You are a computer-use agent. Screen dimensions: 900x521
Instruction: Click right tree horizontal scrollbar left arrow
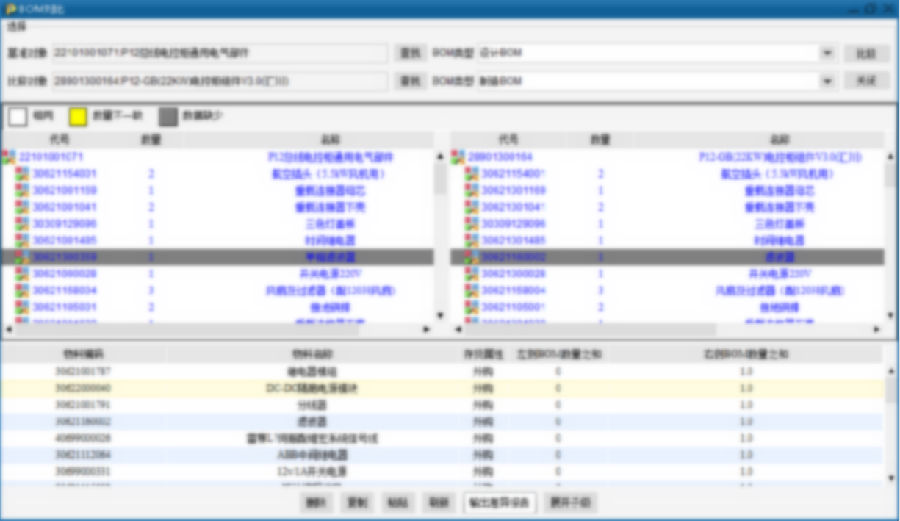tap(458, 329)
